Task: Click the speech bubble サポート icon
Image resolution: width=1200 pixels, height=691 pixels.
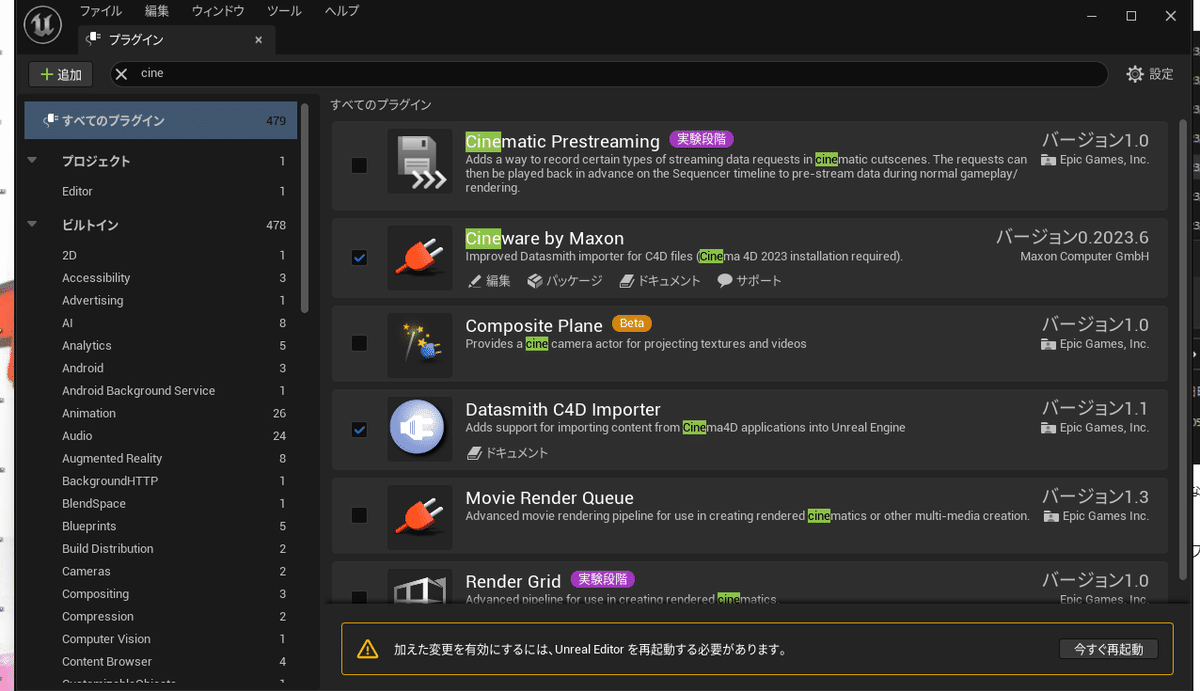Action: [x=725, y=281]
